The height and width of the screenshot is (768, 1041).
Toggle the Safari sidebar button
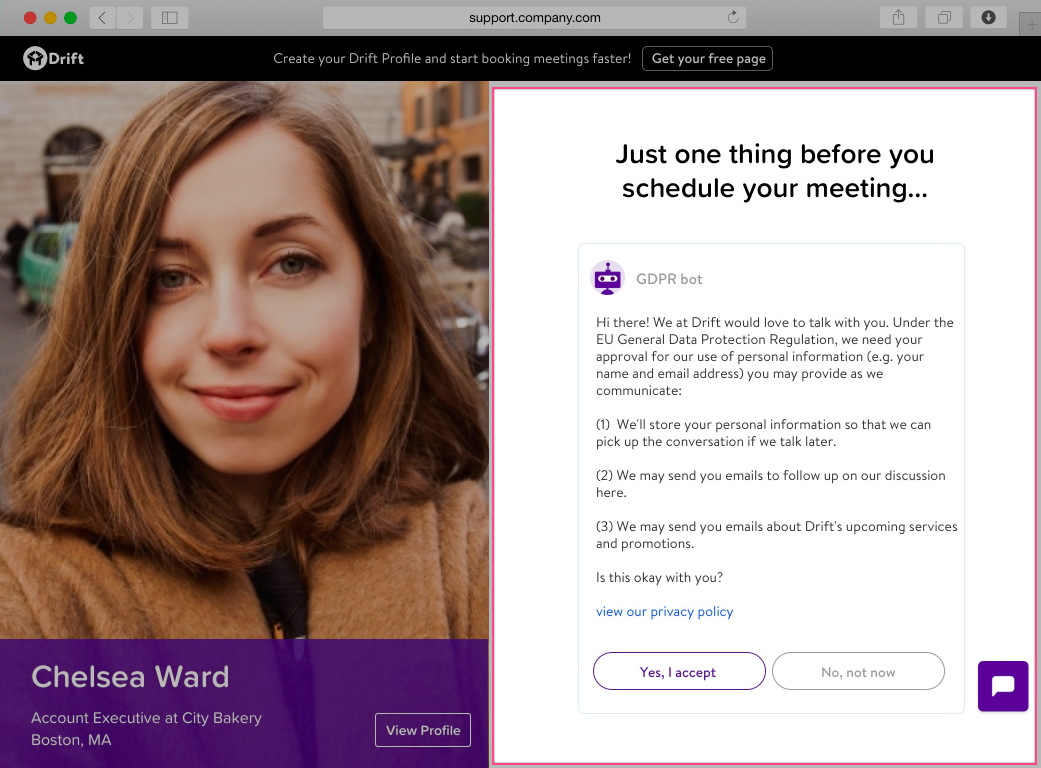(169, 18)
